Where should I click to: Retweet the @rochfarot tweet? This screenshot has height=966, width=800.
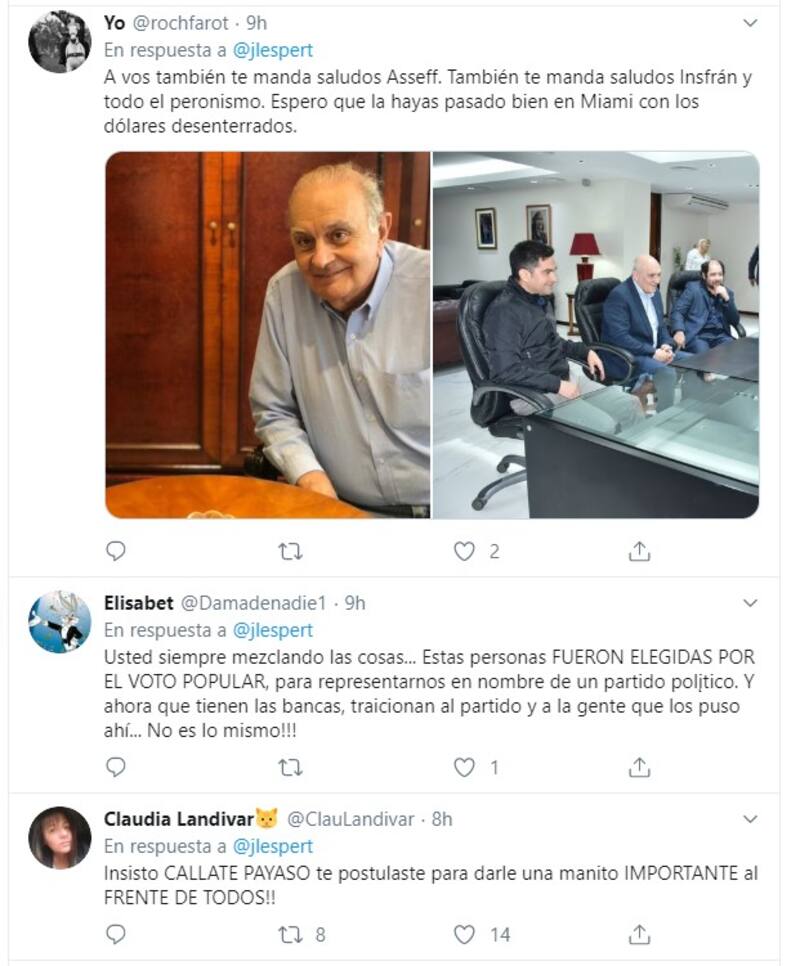click(x=290, y=551)
